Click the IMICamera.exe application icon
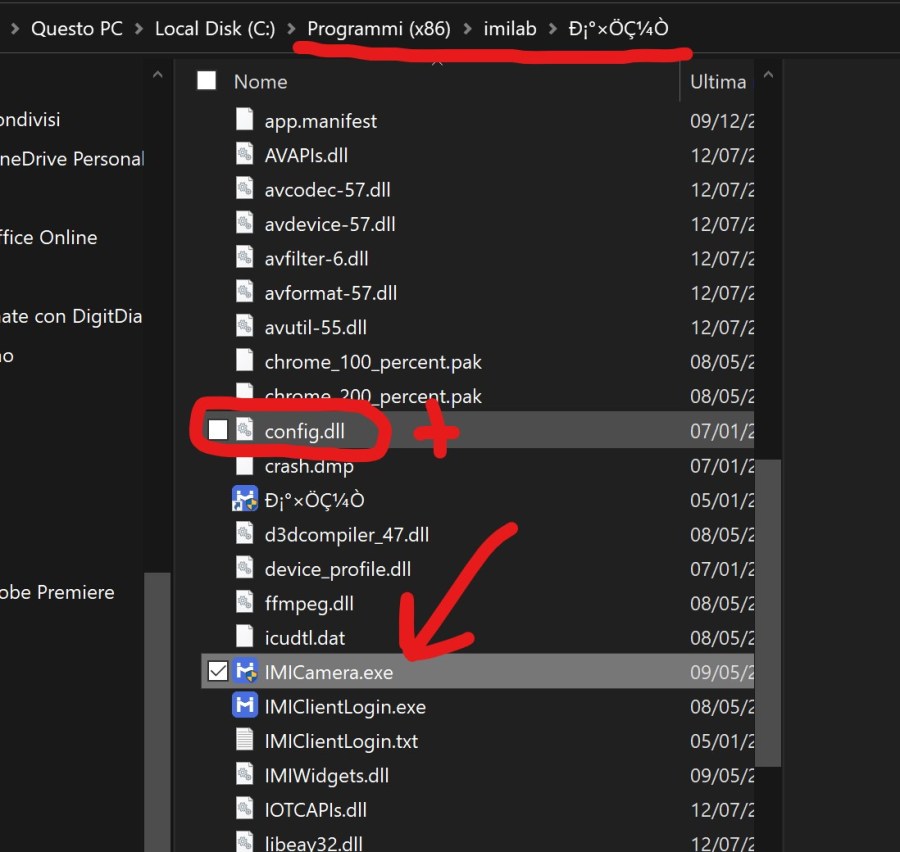Screen dimensions: 900x852 (245, 672)
